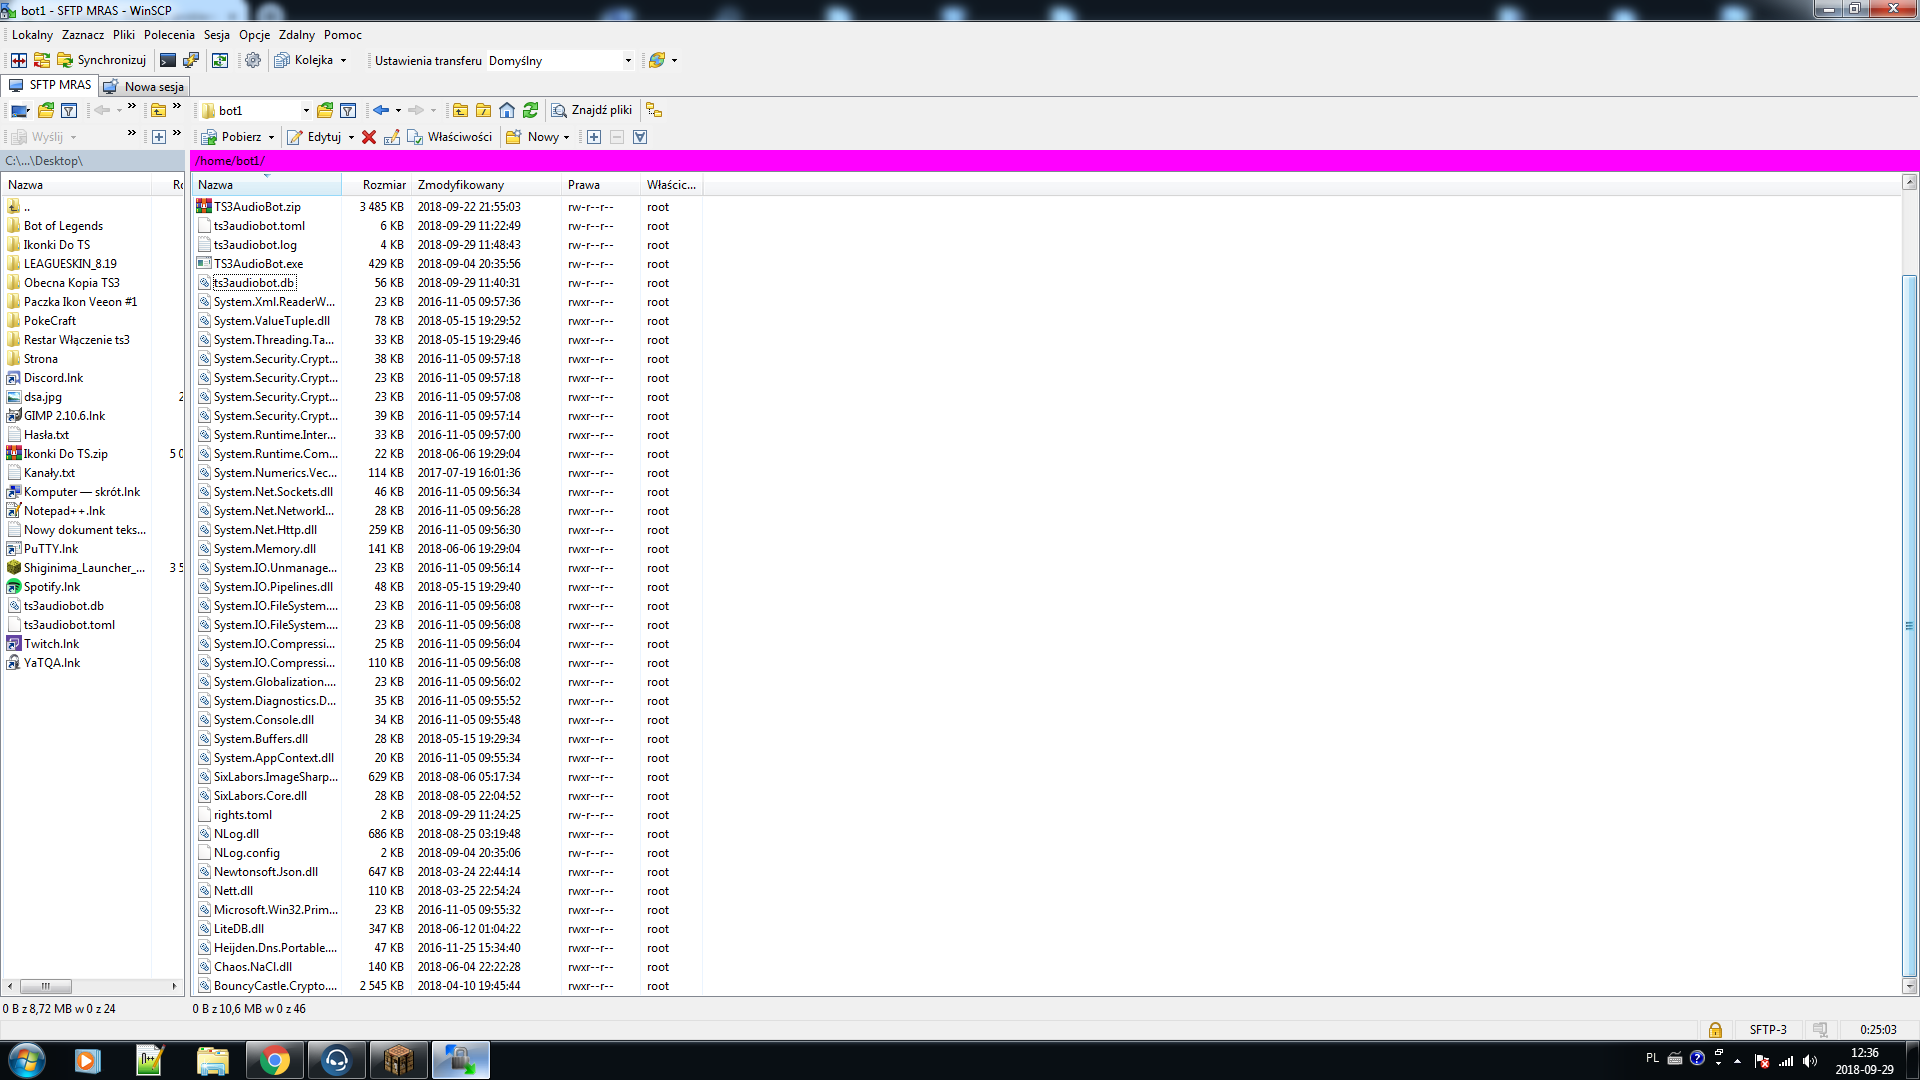Open the Polecenia menu
Screen dimensions: 1920x1080
click(169, 34)
